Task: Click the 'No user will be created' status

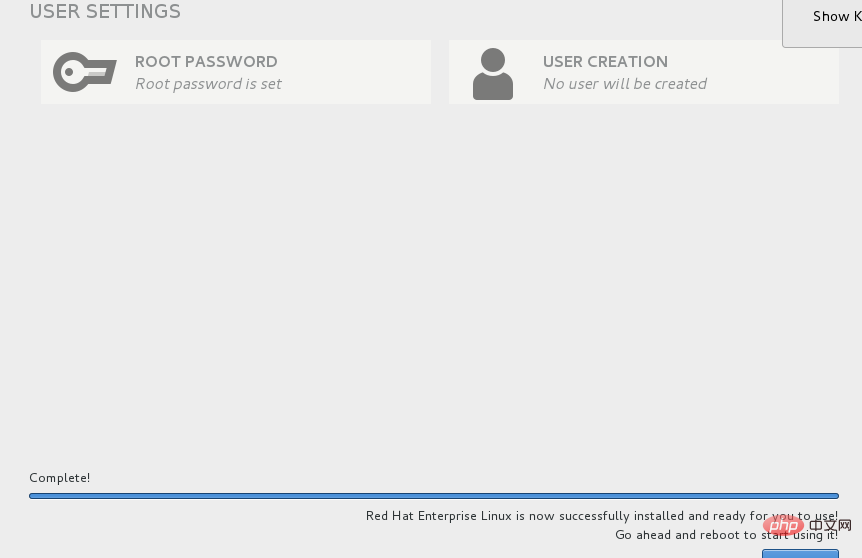Action: (x=625, y=84)
